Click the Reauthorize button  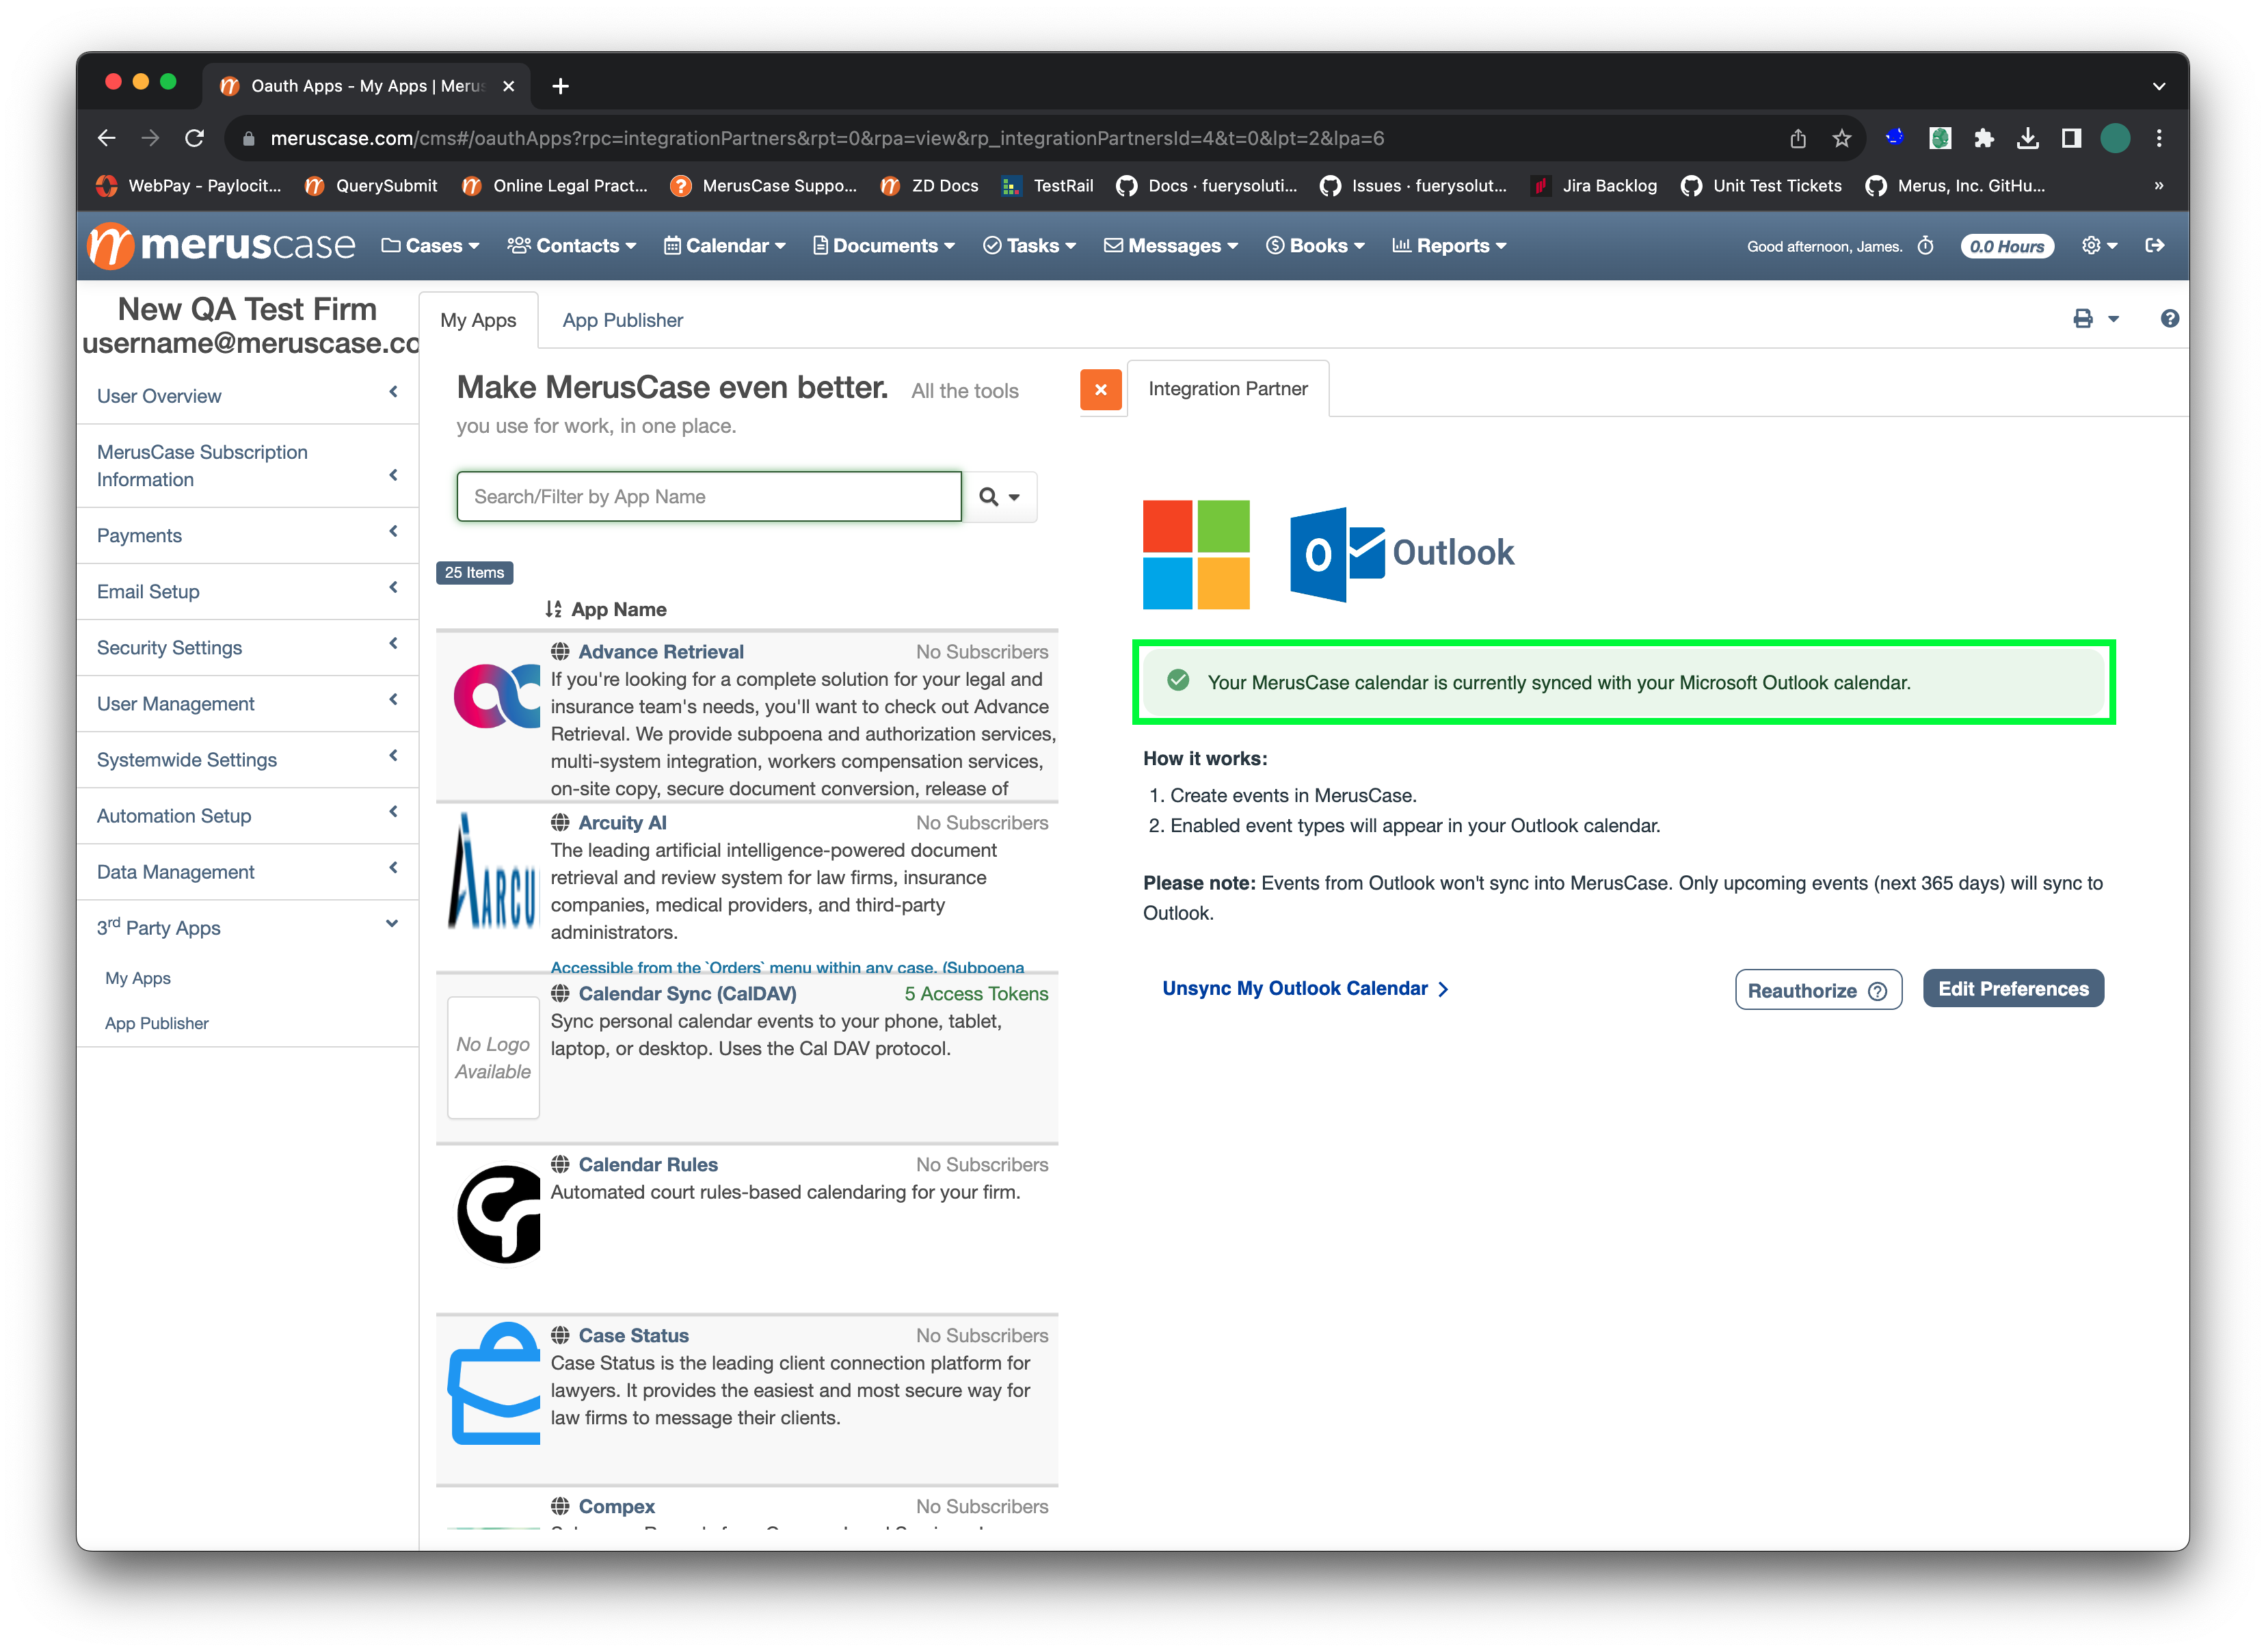(1817, 990)
